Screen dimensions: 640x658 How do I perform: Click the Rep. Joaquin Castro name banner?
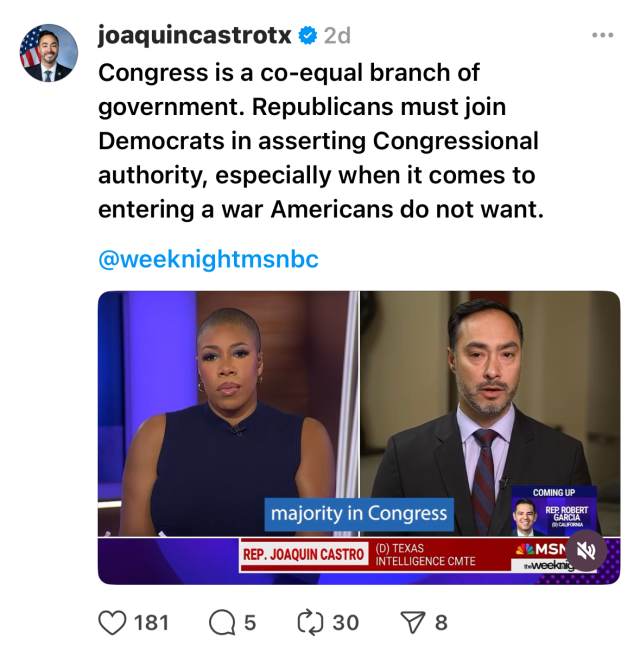[x=304, y=554]
